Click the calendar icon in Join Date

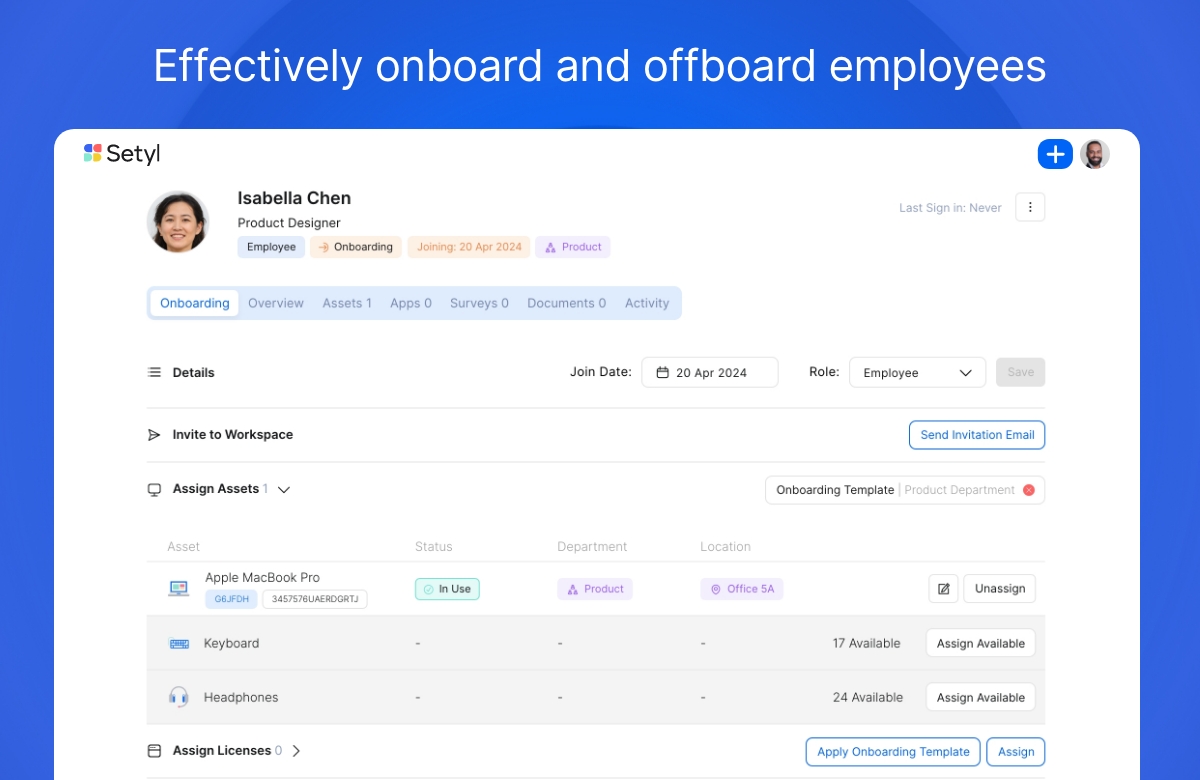[x=662, y=373]
